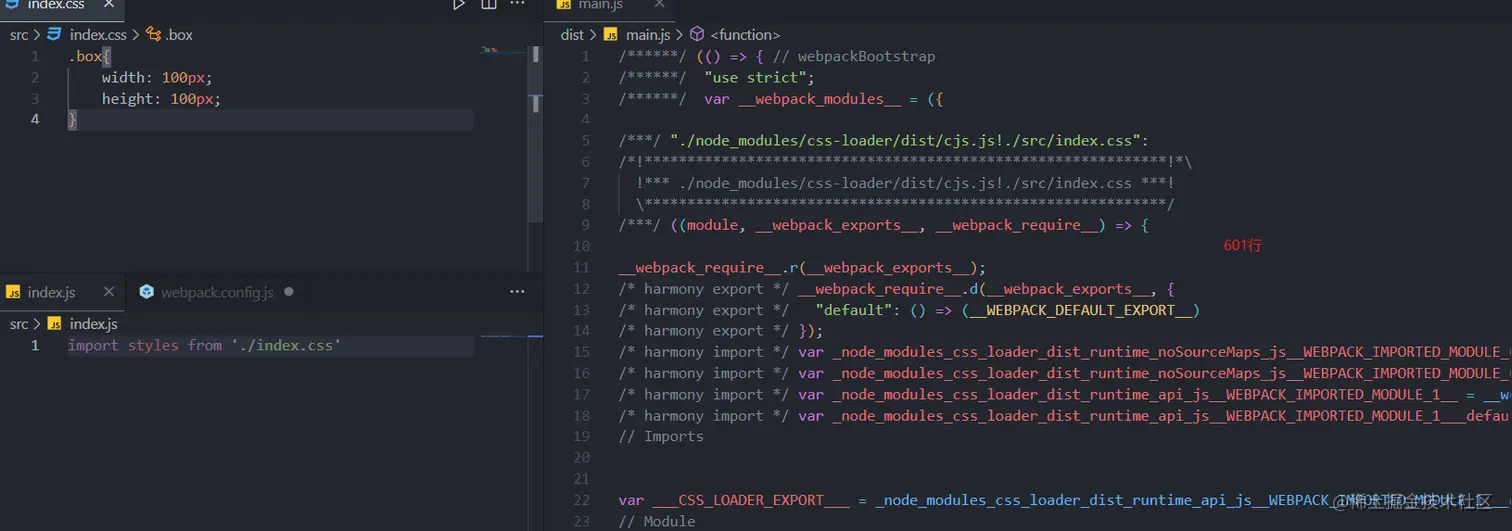Click 'var __webpack_modules__ = ({' line
This screenshot has height=531, width=1512.
tap(823, 98)
